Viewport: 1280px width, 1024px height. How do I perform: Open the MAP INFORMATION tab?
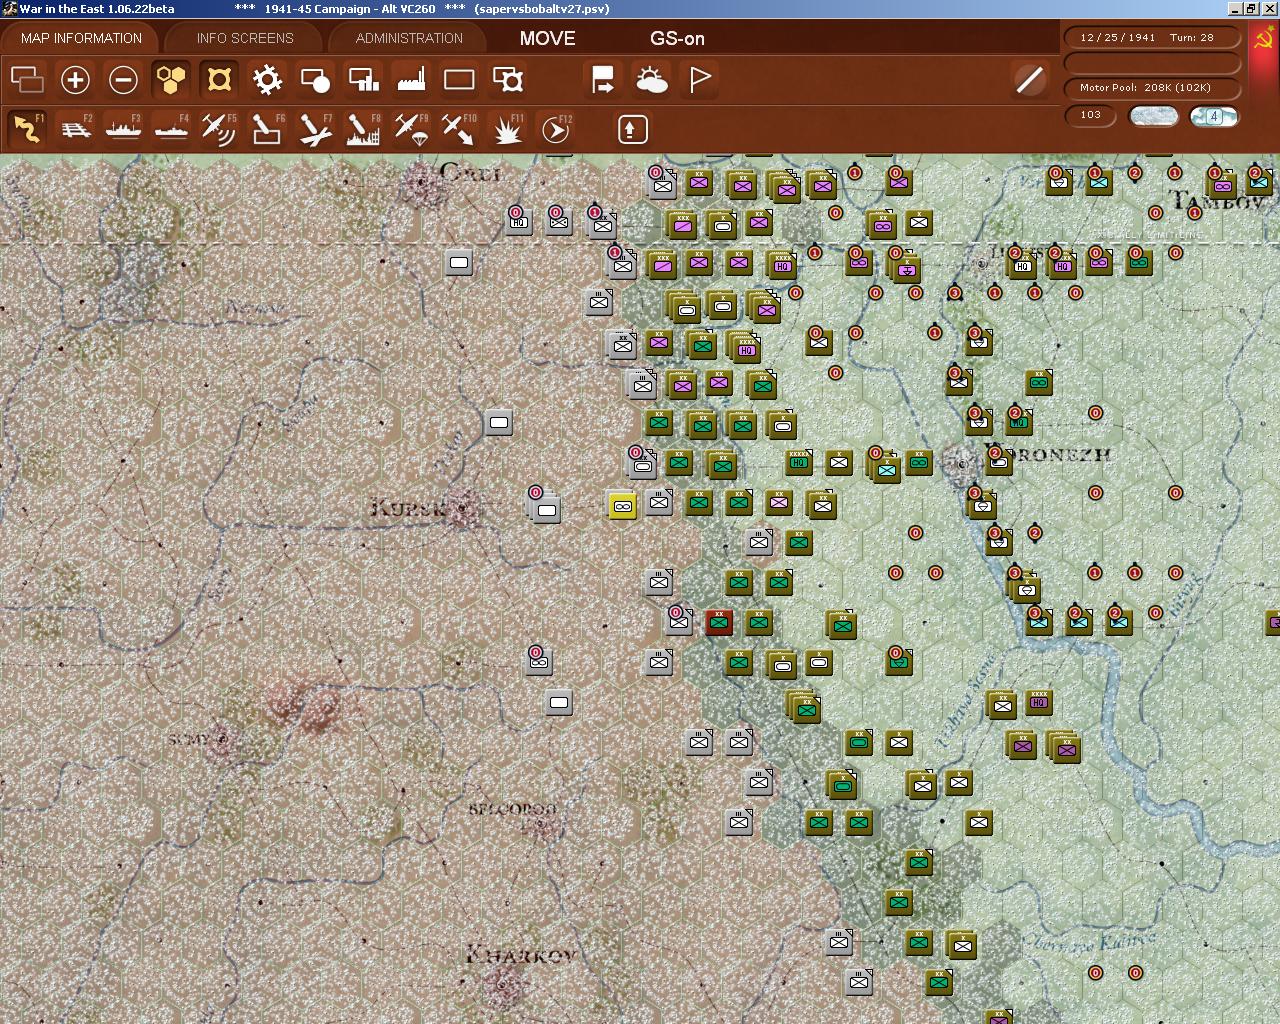(81, 38)
